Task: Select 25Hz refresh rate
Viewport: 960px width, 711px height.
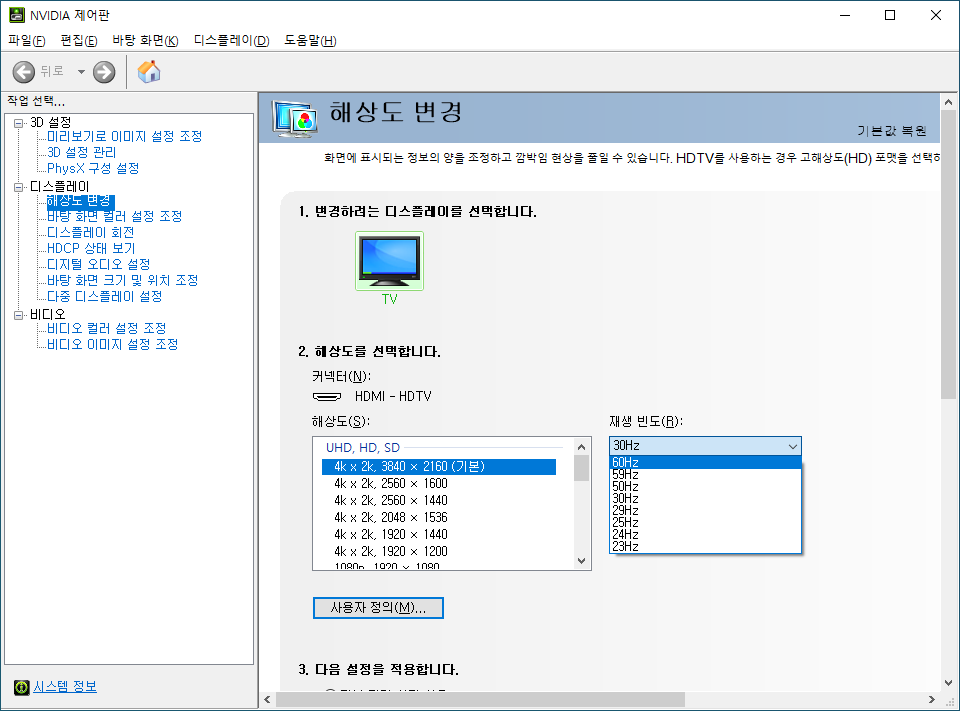Action: (705, 522)
